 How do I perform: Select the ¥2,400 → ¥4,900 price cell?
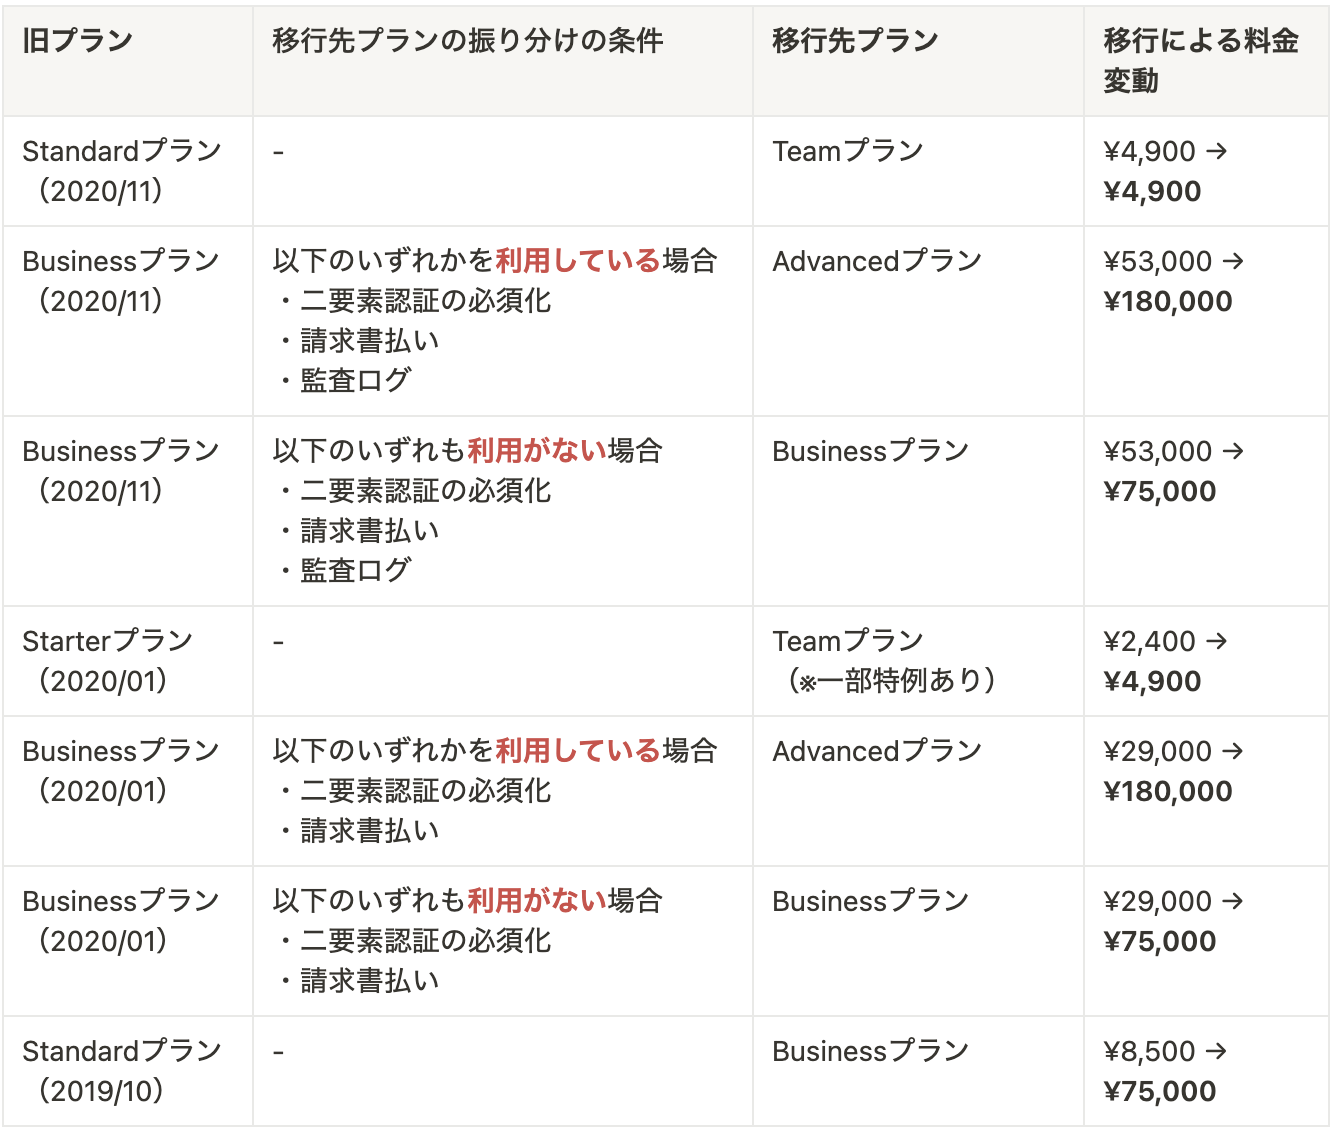pos(1165,661)
